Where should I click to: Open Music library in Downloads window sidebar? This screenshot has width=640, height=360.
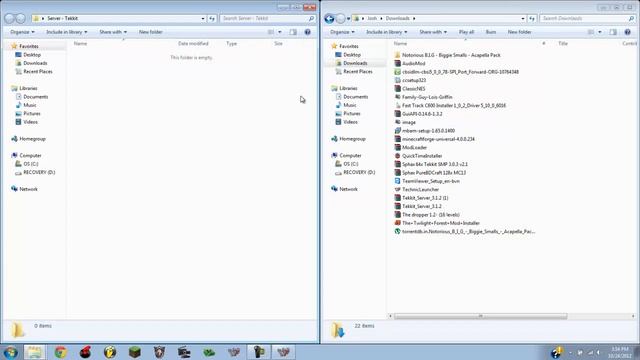pos(346,105)
